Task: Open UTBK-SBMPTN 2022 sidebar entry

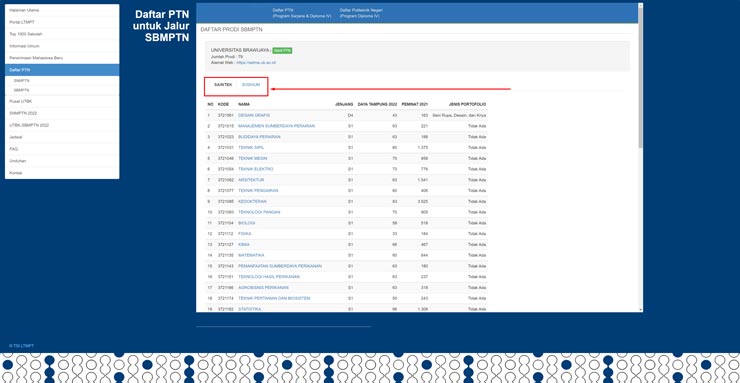Action: coord(62,125)
